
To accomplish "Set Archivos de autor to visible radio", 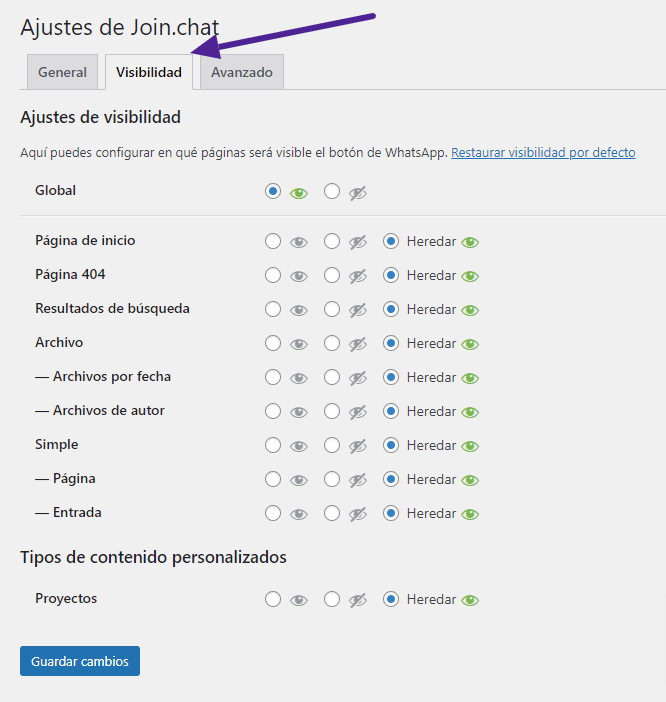I will tap(273, 411).
